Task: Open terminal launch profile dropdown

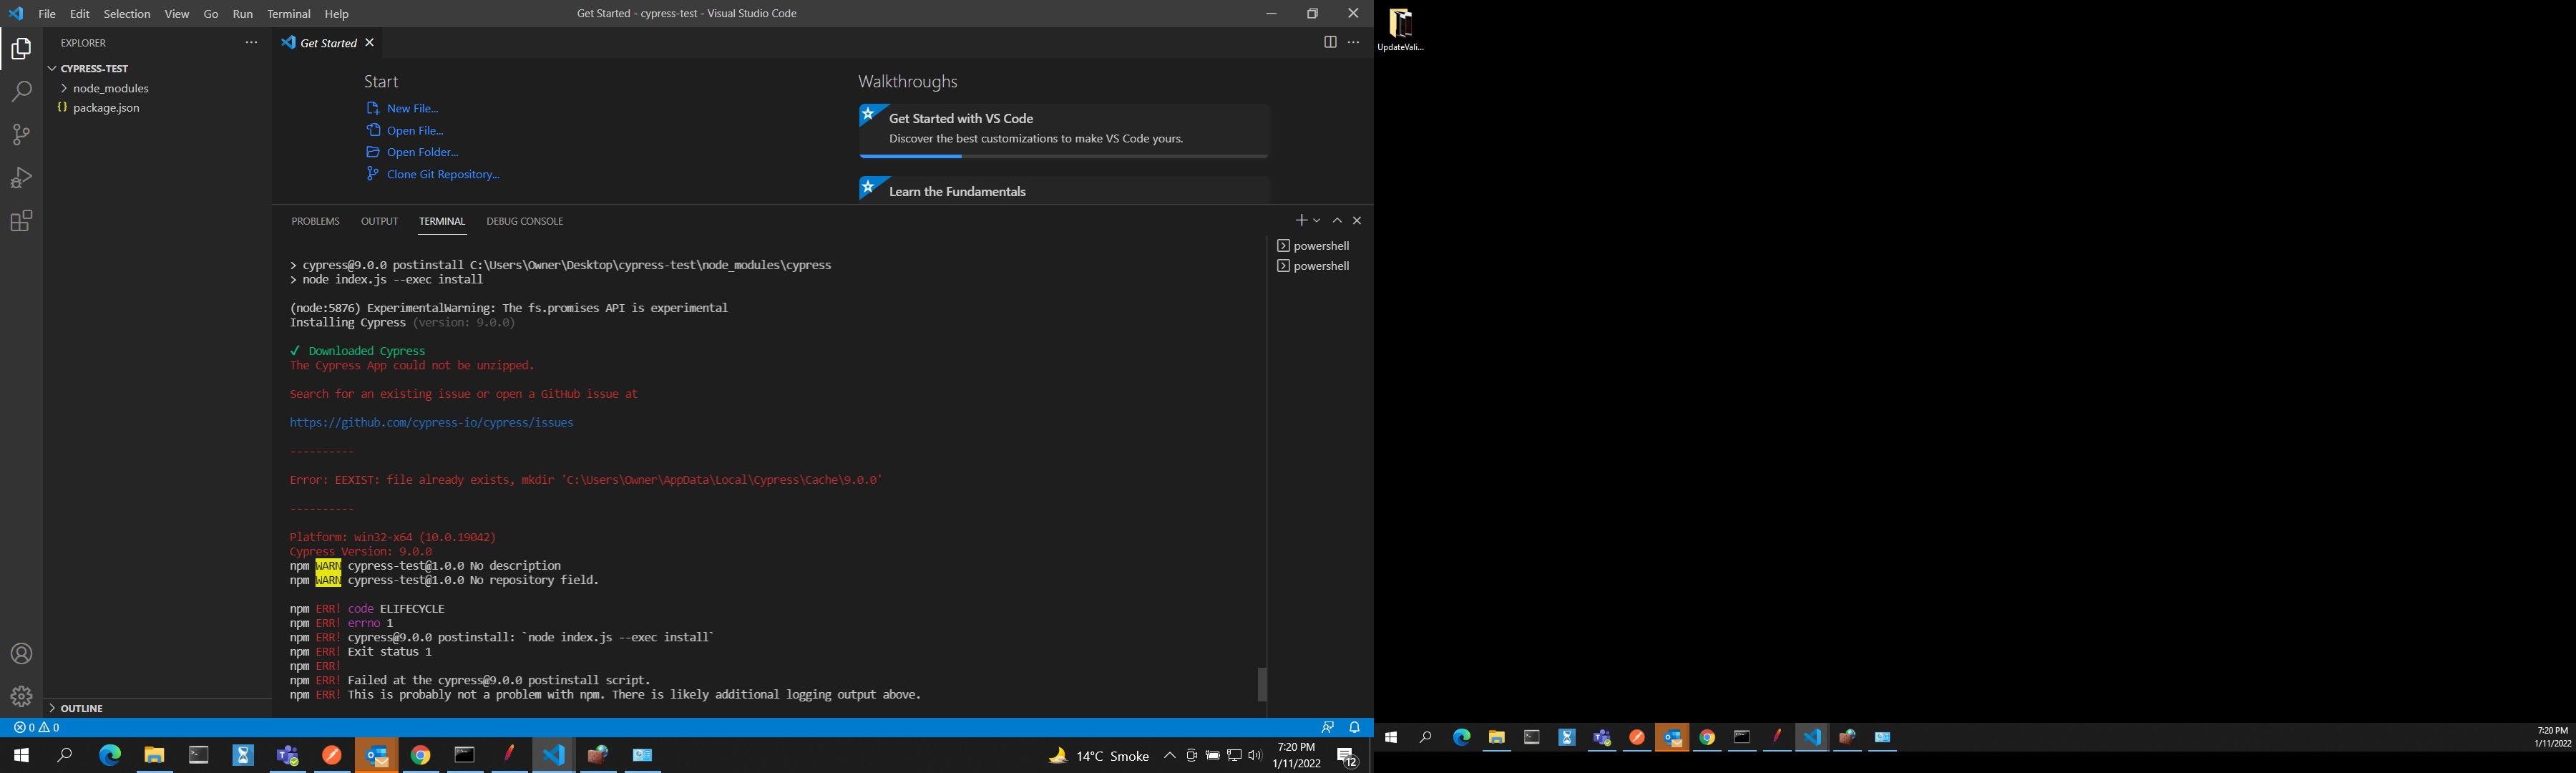Action: [x=1317, y=220]
